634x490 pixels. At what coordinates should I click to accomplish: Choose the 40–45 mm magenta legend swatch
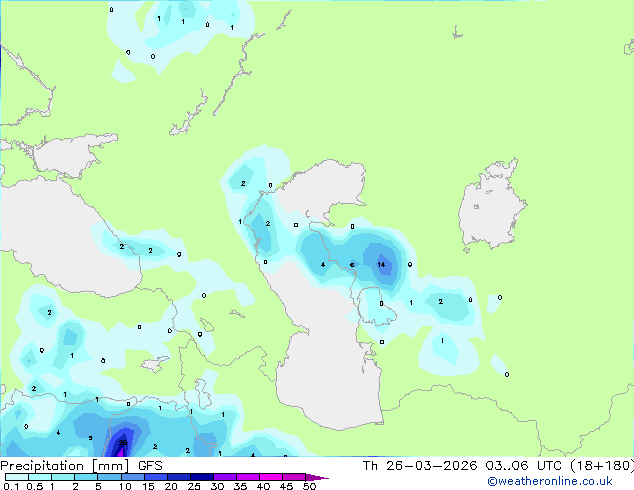click(x=271, y=477)
